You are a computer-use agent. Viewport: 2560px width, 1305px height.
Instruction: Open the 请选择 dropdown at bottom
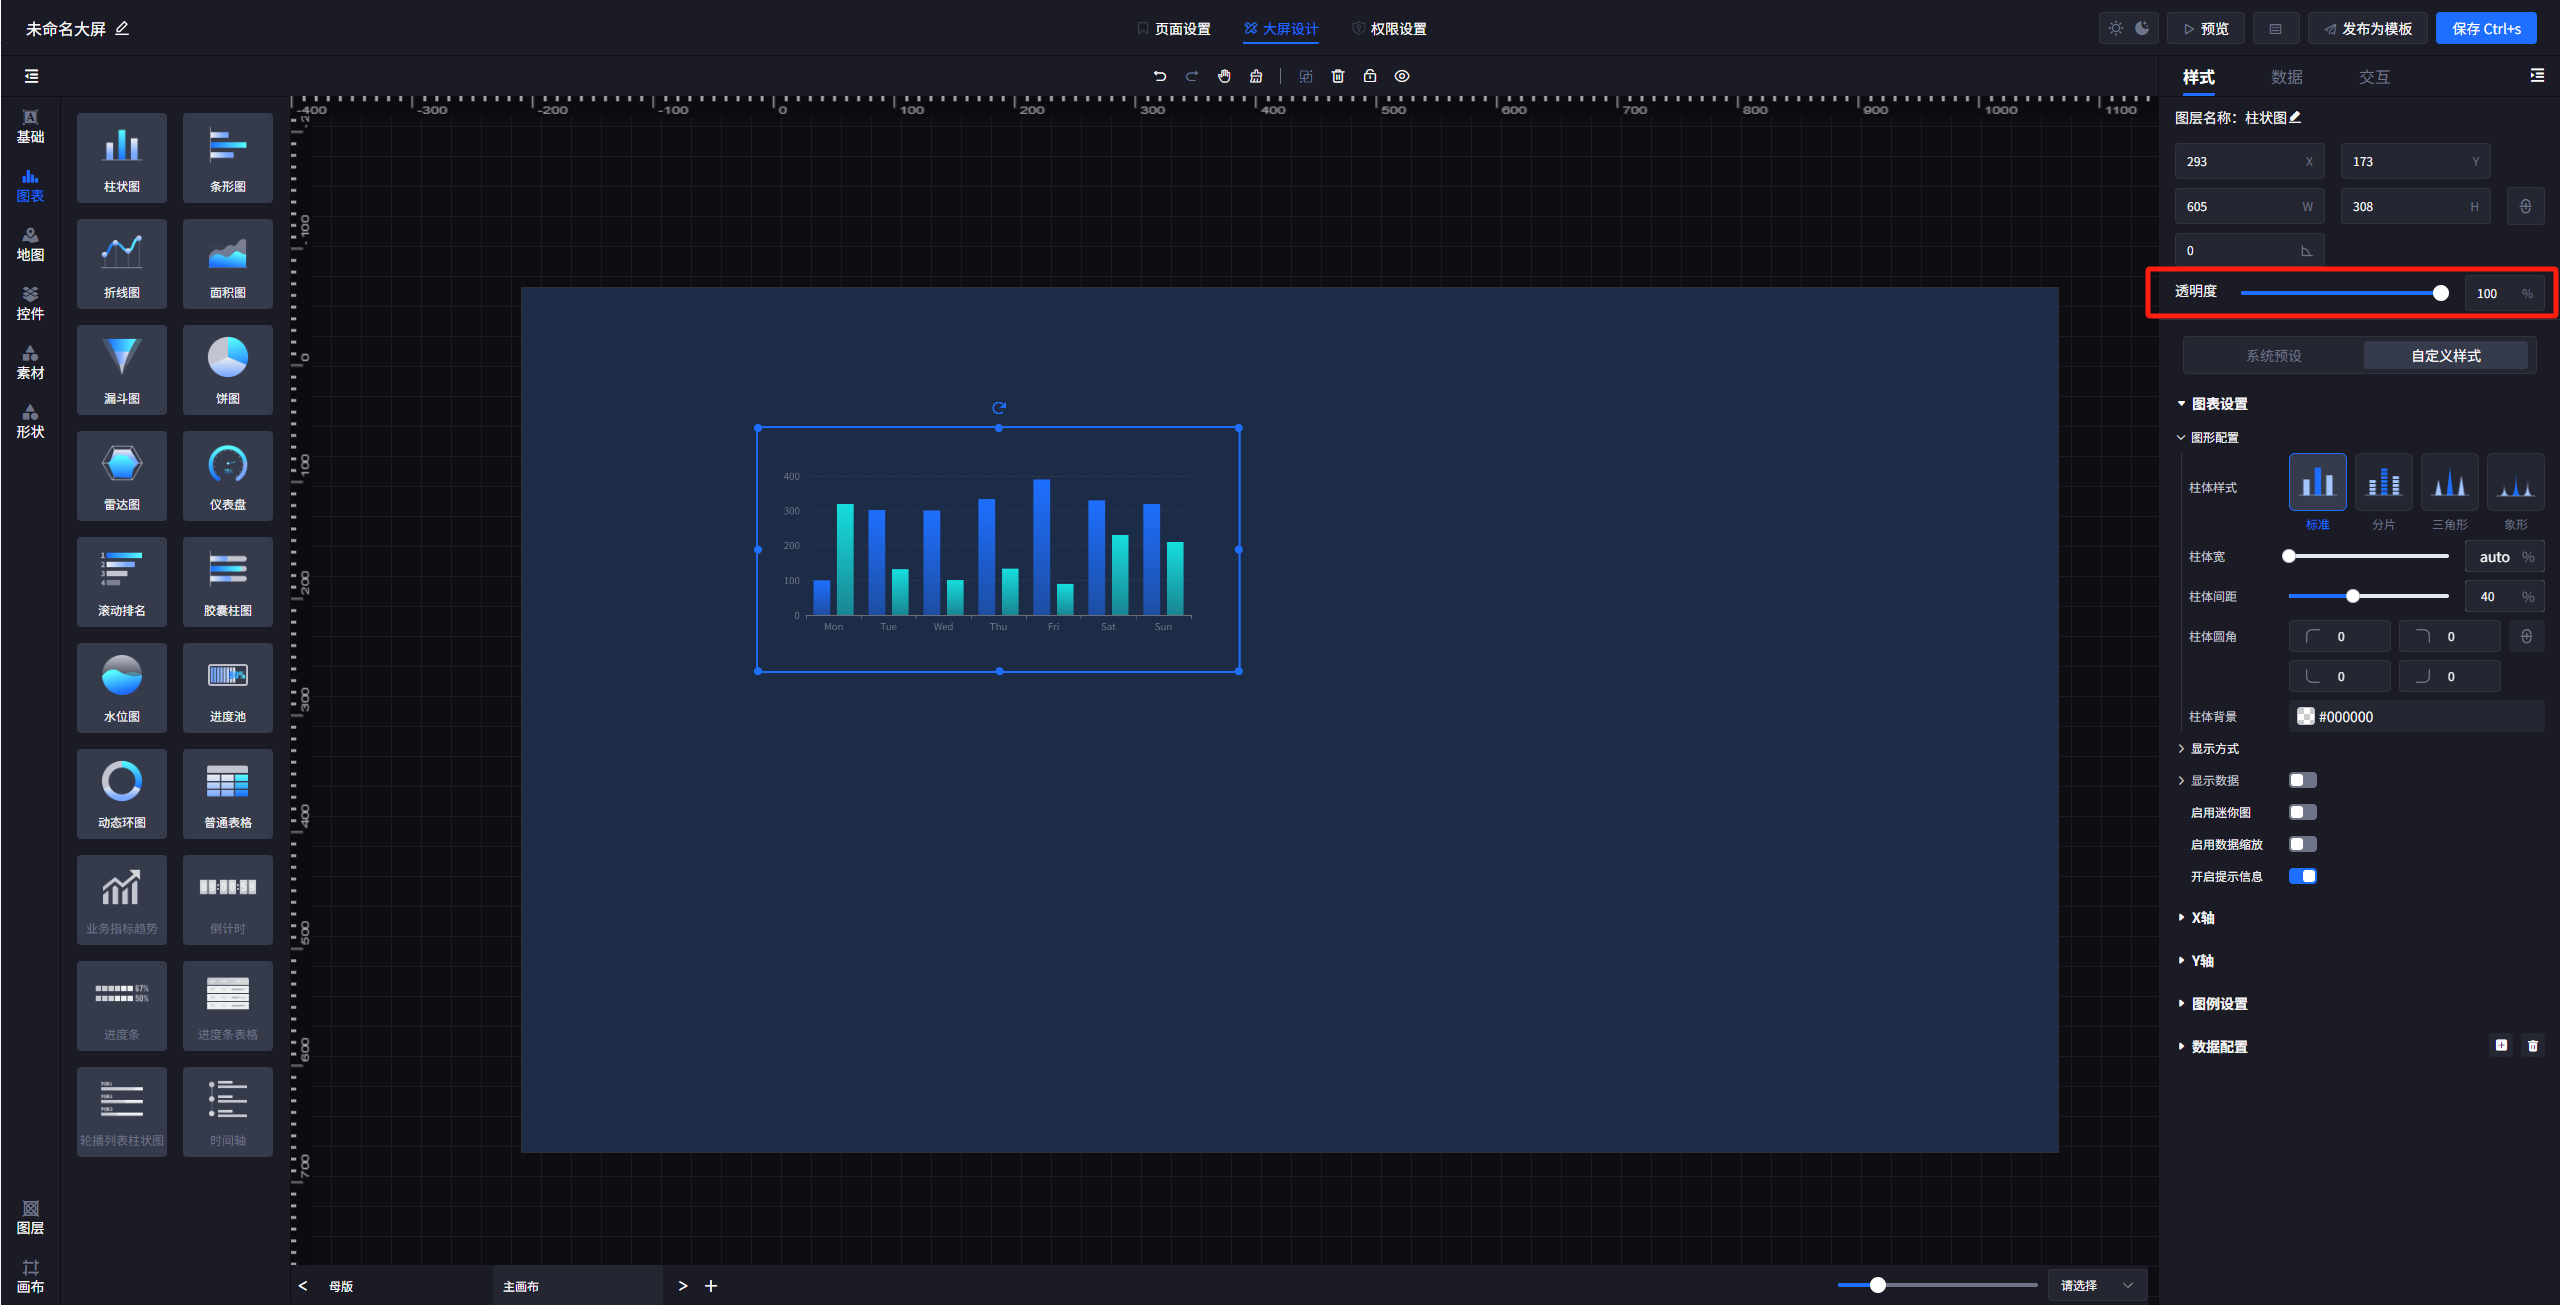point(2097,1286)
